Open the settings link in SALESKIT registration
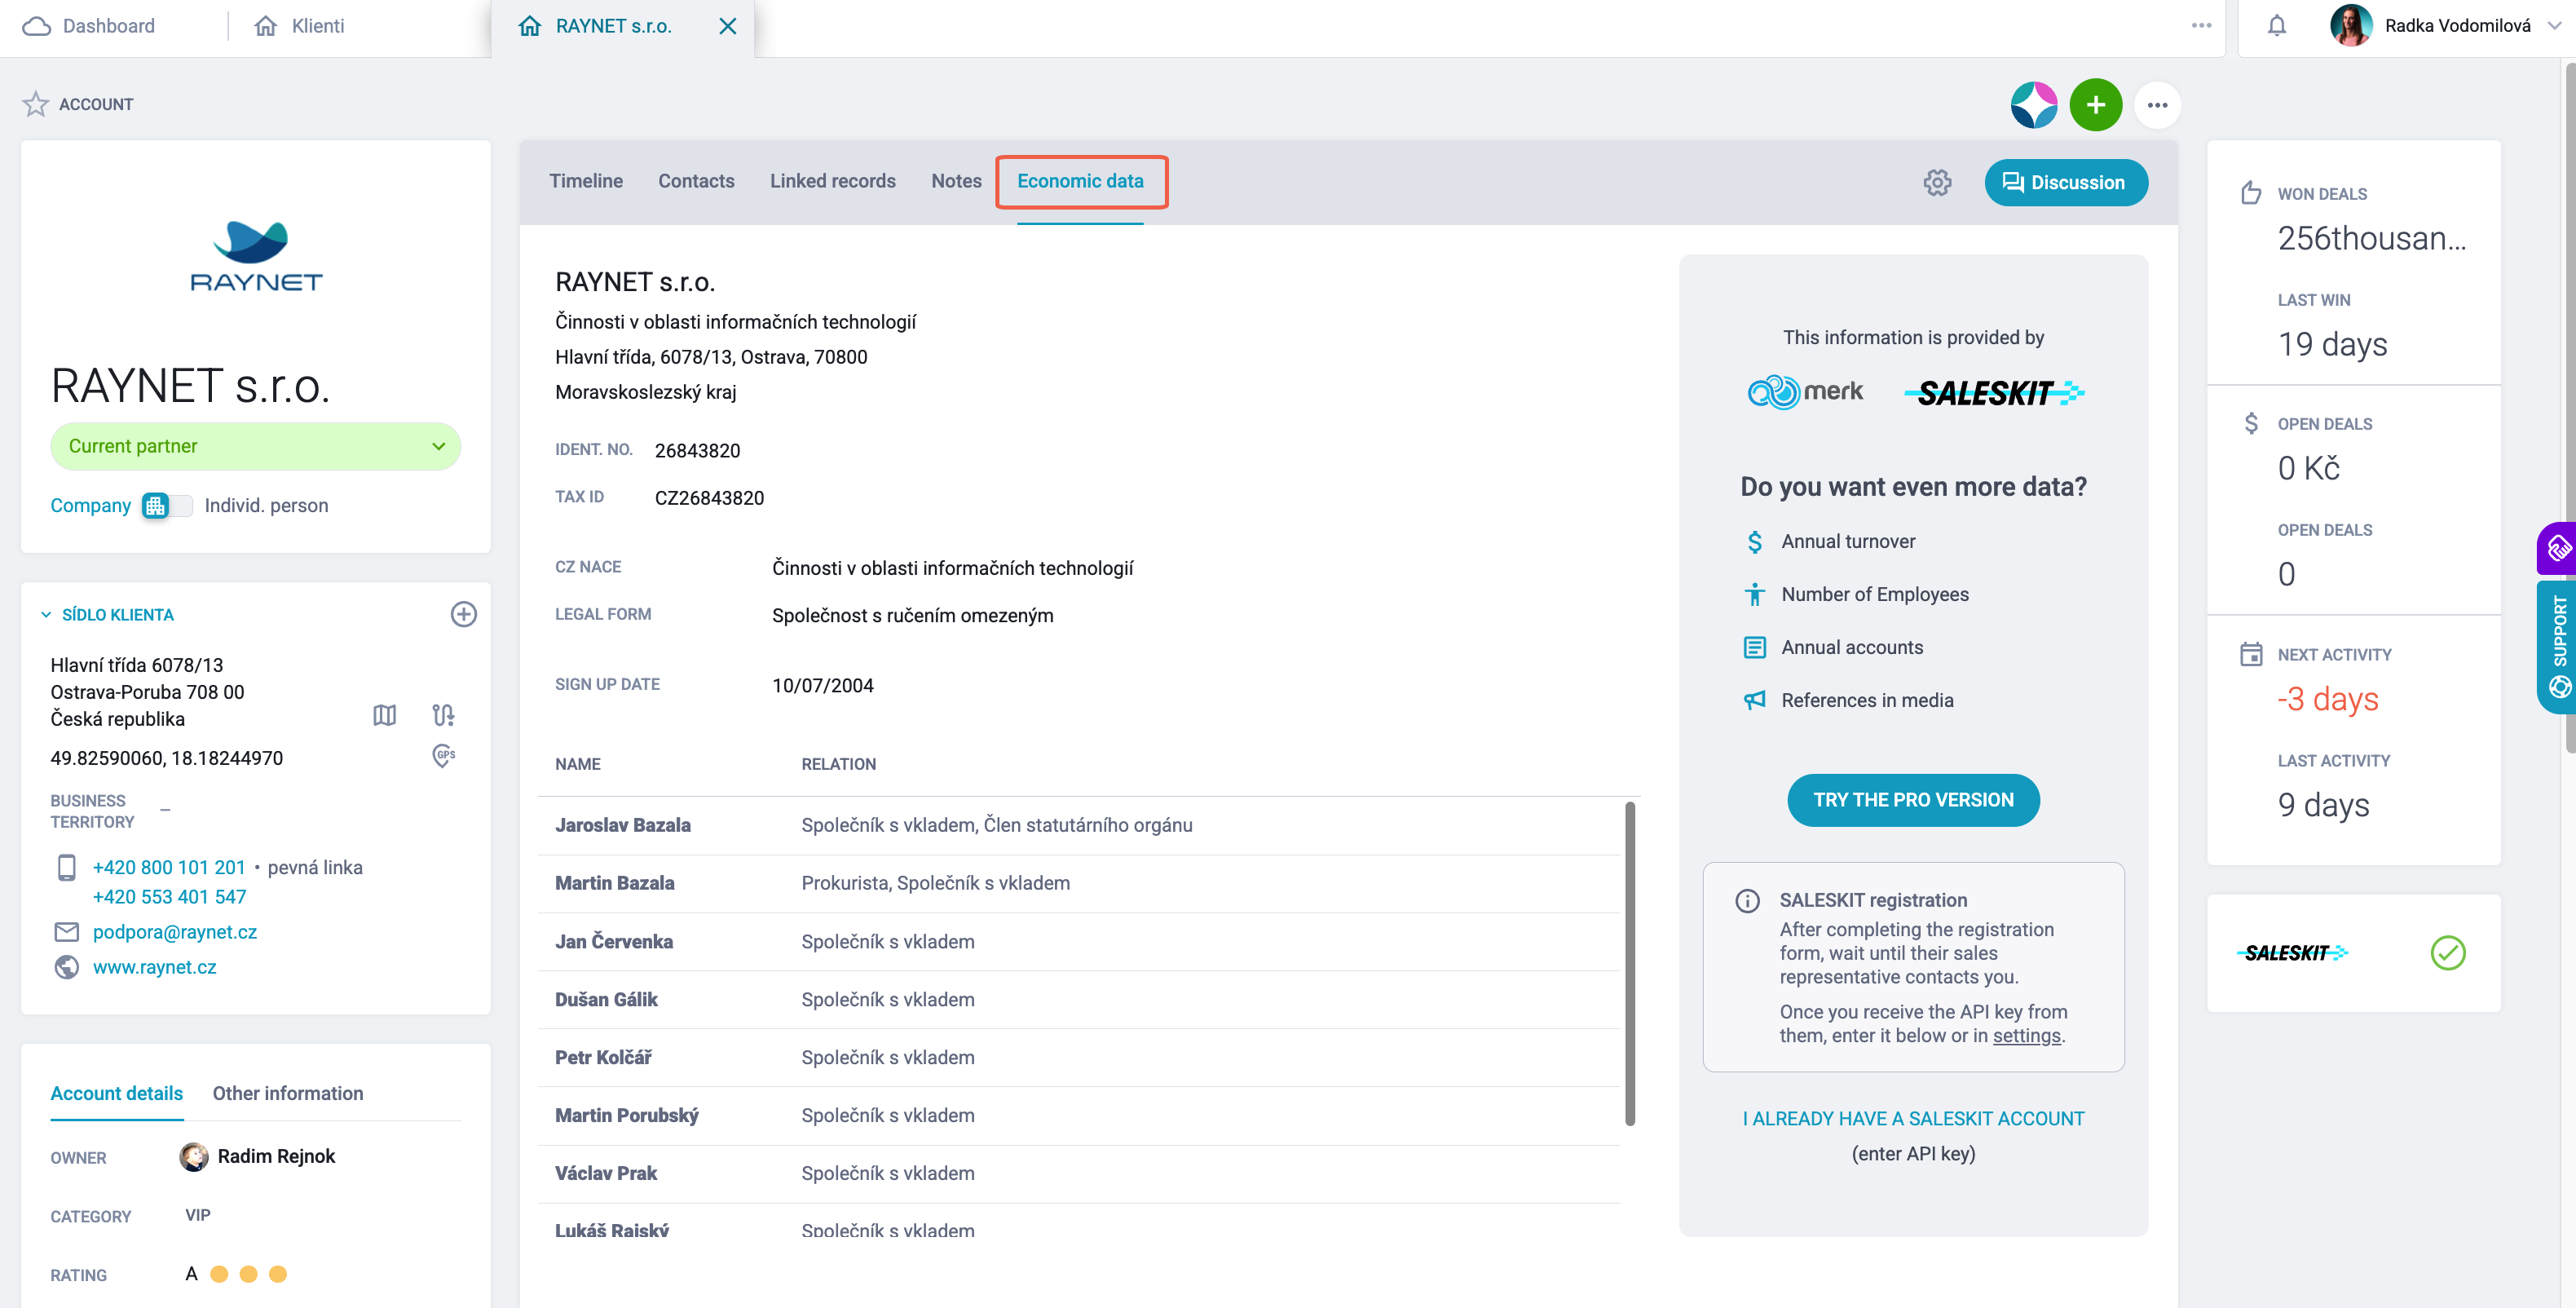Image resolution: width=2576 pixels, height=1308 pixels. tap(2027, 1036)
